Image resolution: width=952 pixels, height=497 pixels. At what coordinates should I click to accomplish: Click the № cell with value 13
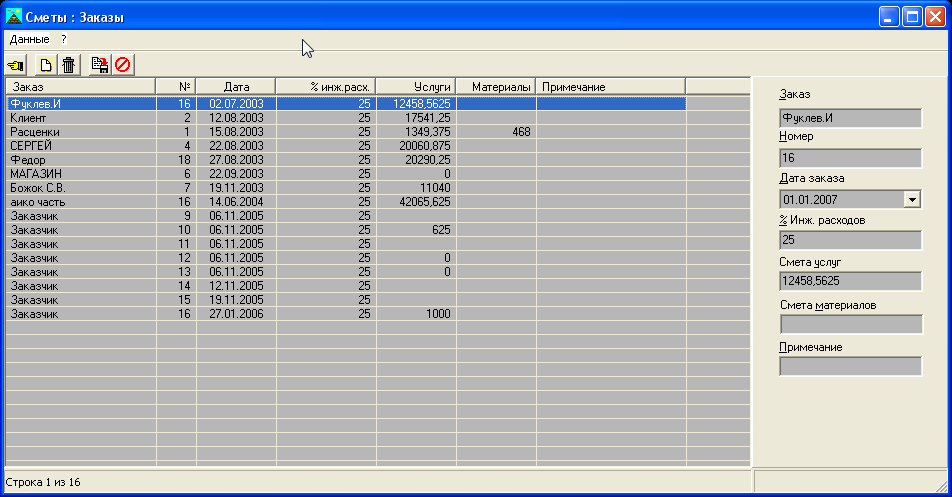176,272
